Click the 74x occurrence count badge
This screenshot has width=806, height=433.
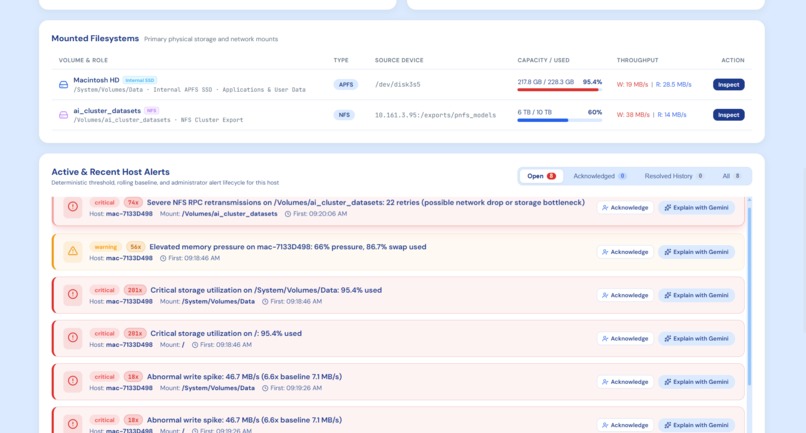pos(133,203)
